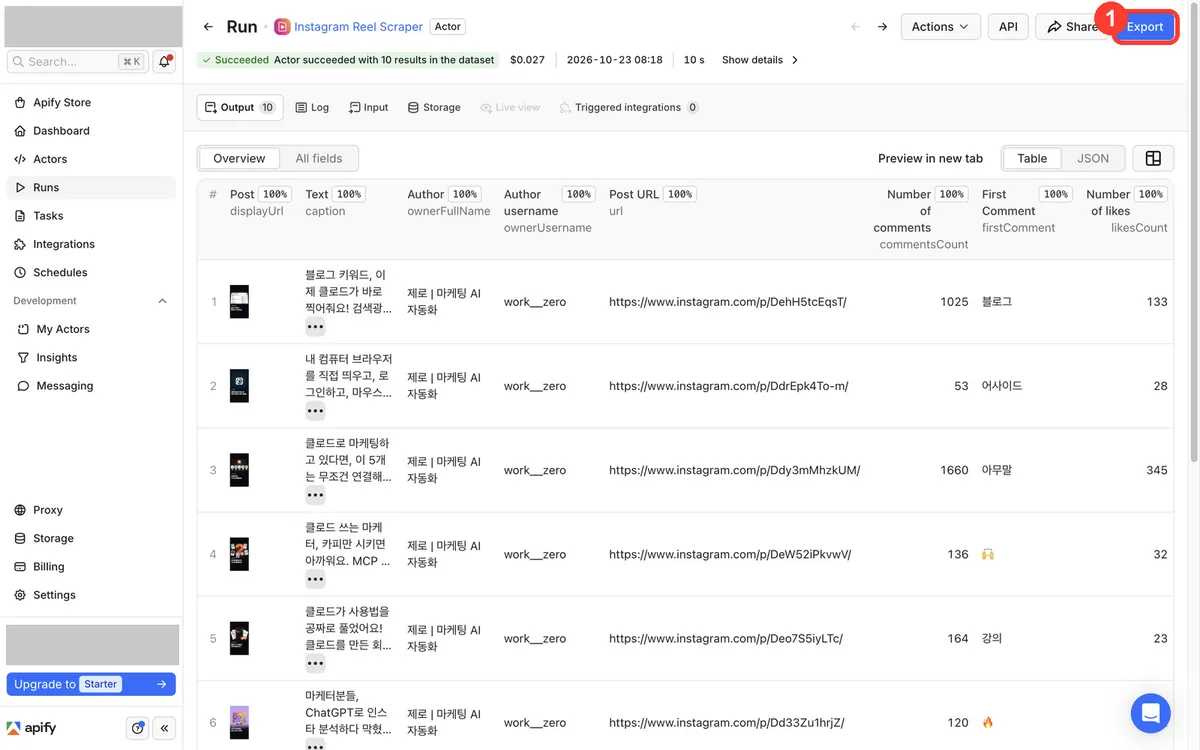This screenshot has width=1200, height=750.
Task: Open Apify Store in sidebar
Action: 91,102
